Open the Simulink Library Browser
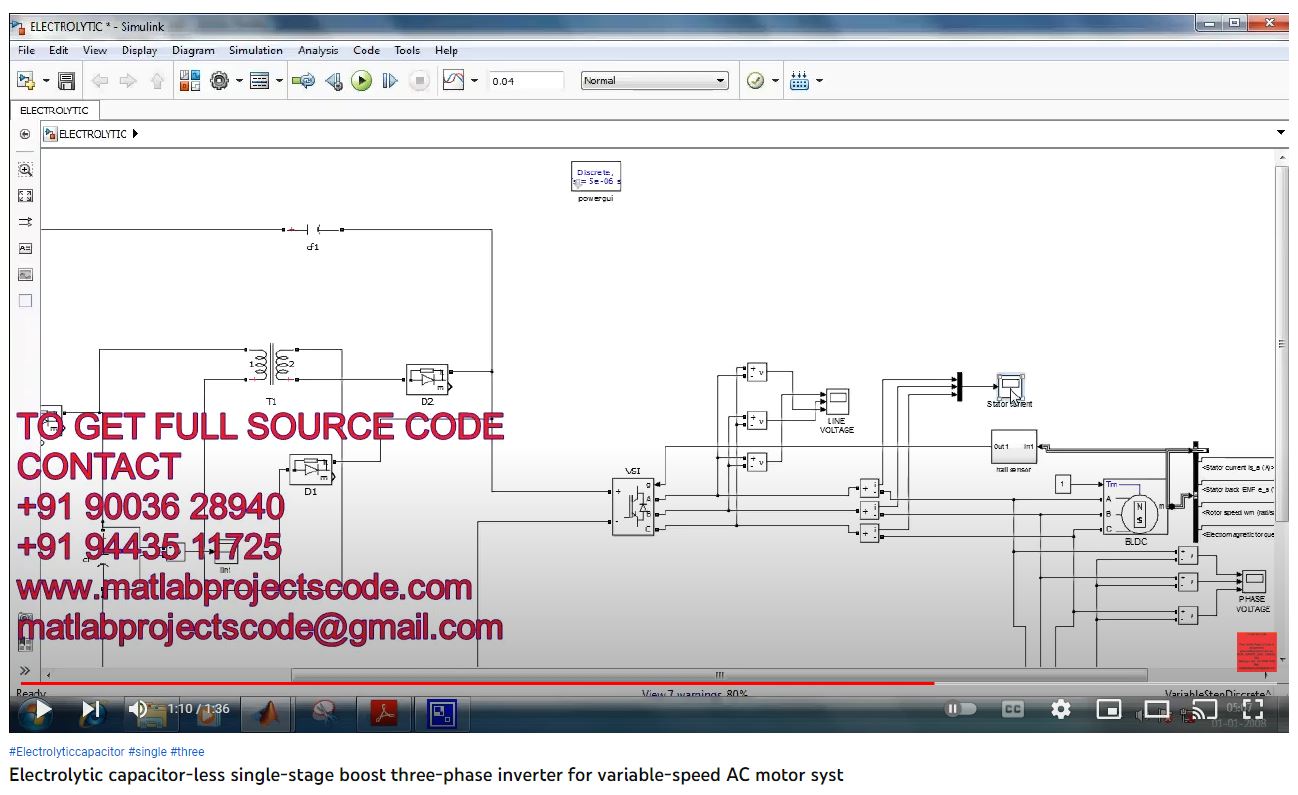The width and height of the screenshot is (1298, 795). coord(190,81)
